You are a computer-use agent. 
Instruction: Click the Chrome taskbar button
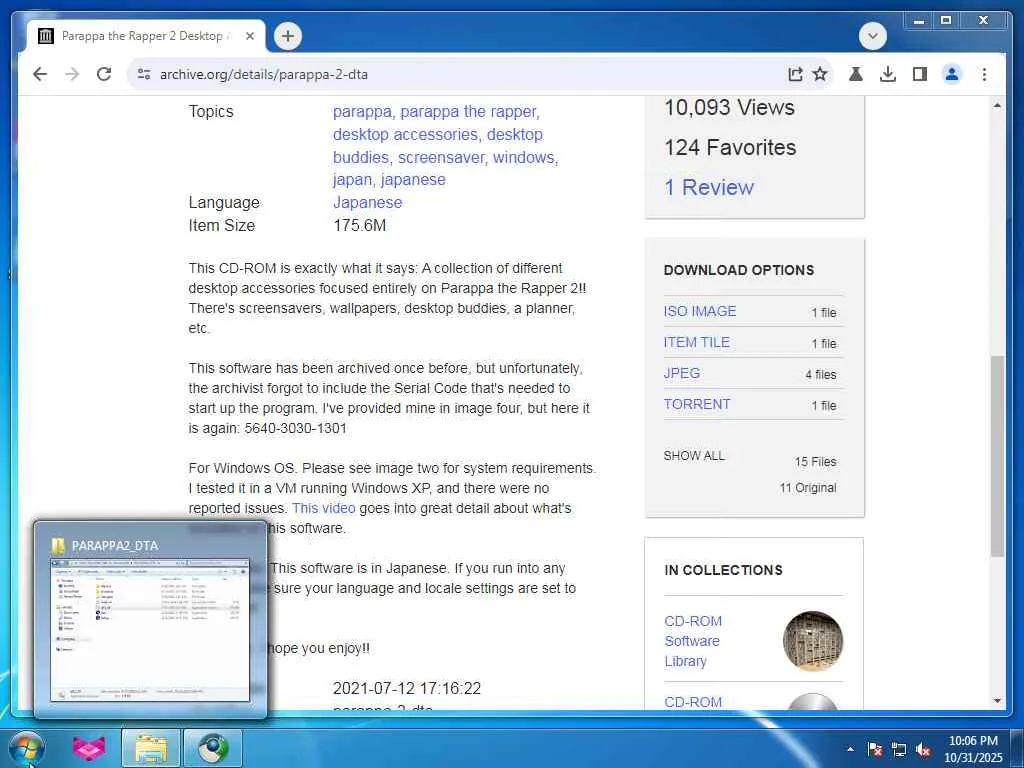point(213,748)
